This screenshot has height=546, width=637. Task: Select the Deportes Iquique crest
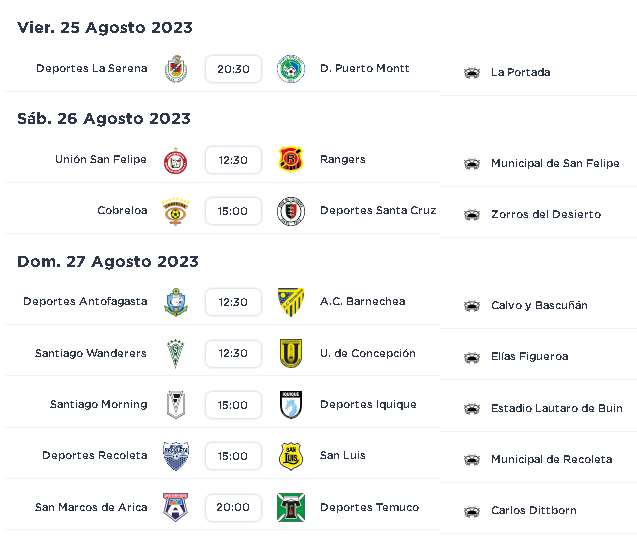(x=291, y=404)
